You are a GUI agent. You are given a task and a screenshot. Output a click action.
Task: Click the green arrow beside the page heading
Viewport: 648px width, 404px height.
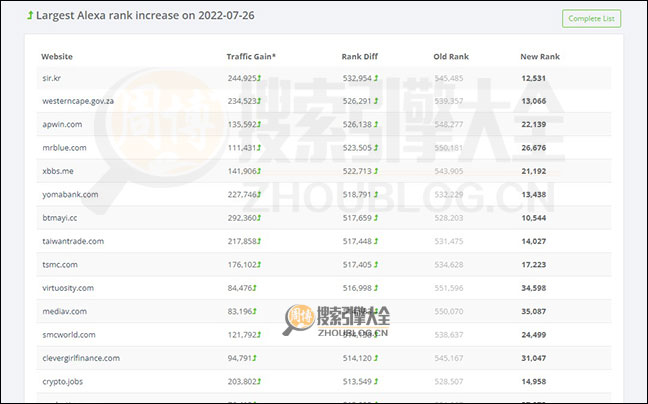(30, 15)
